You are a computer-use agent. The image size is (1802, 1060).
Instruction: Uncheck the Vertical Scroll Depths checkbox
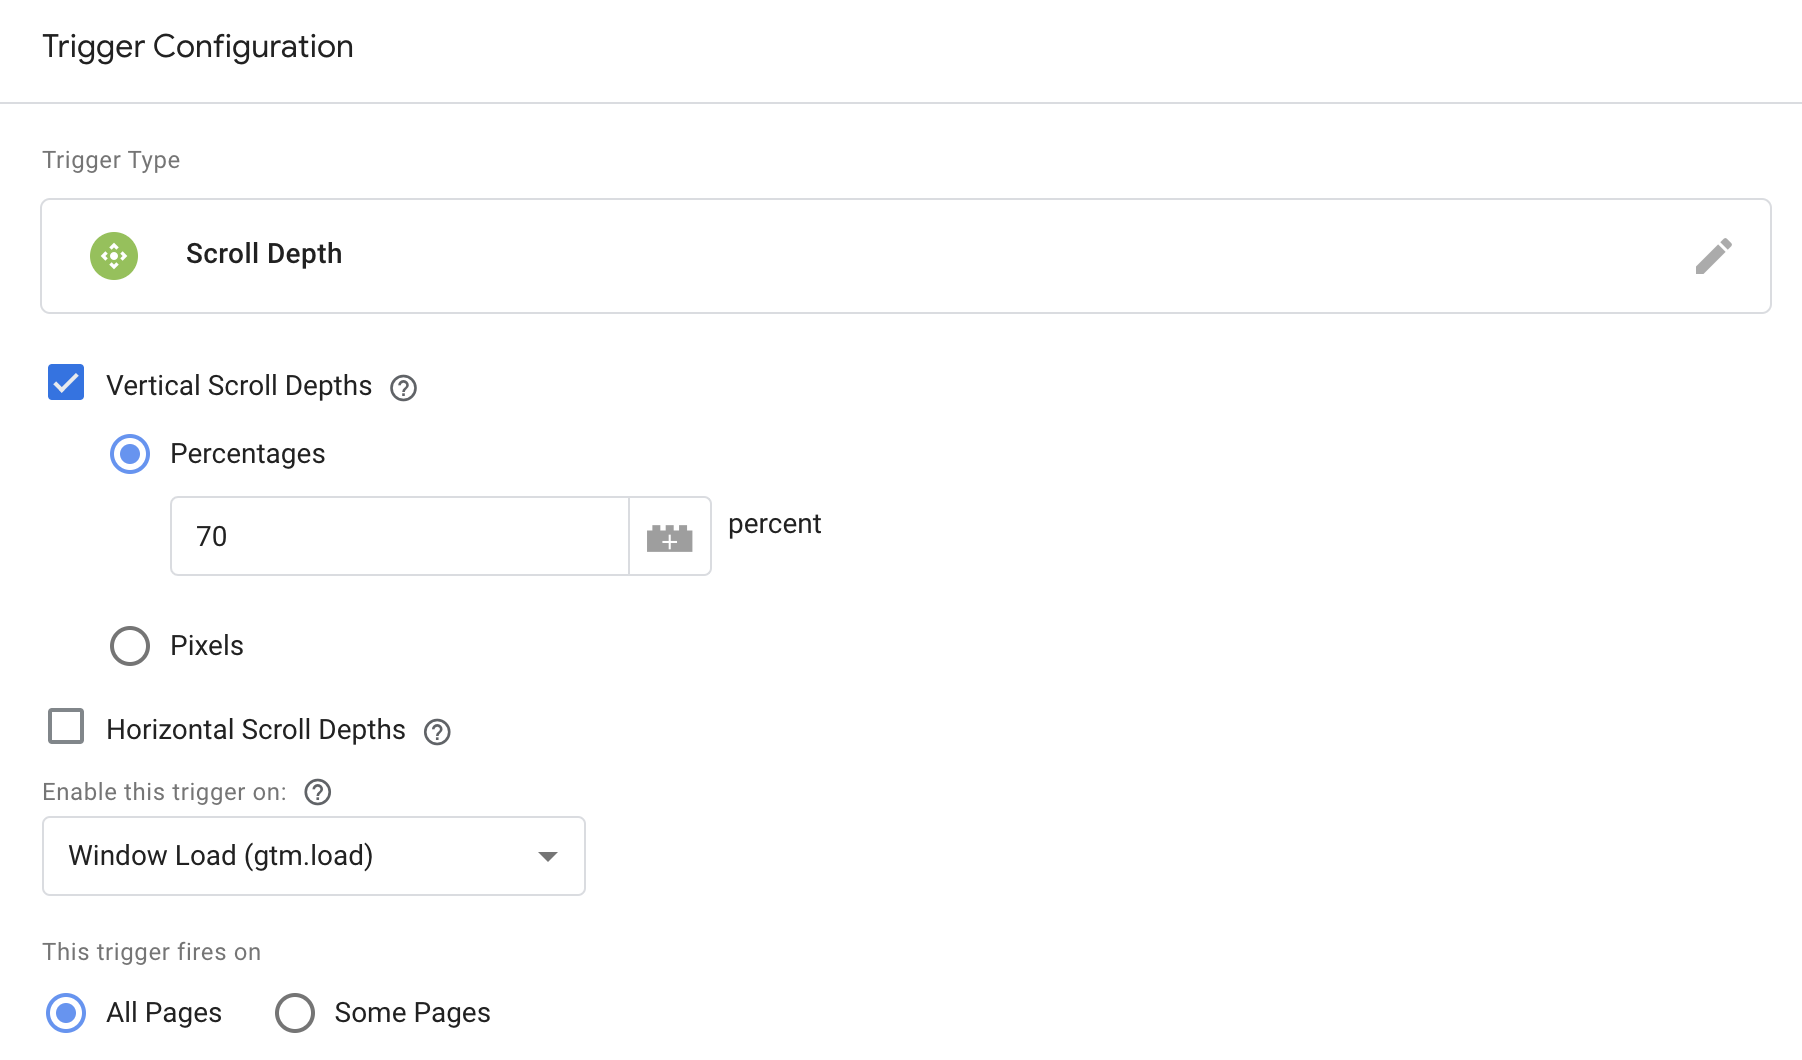(66, 382)
